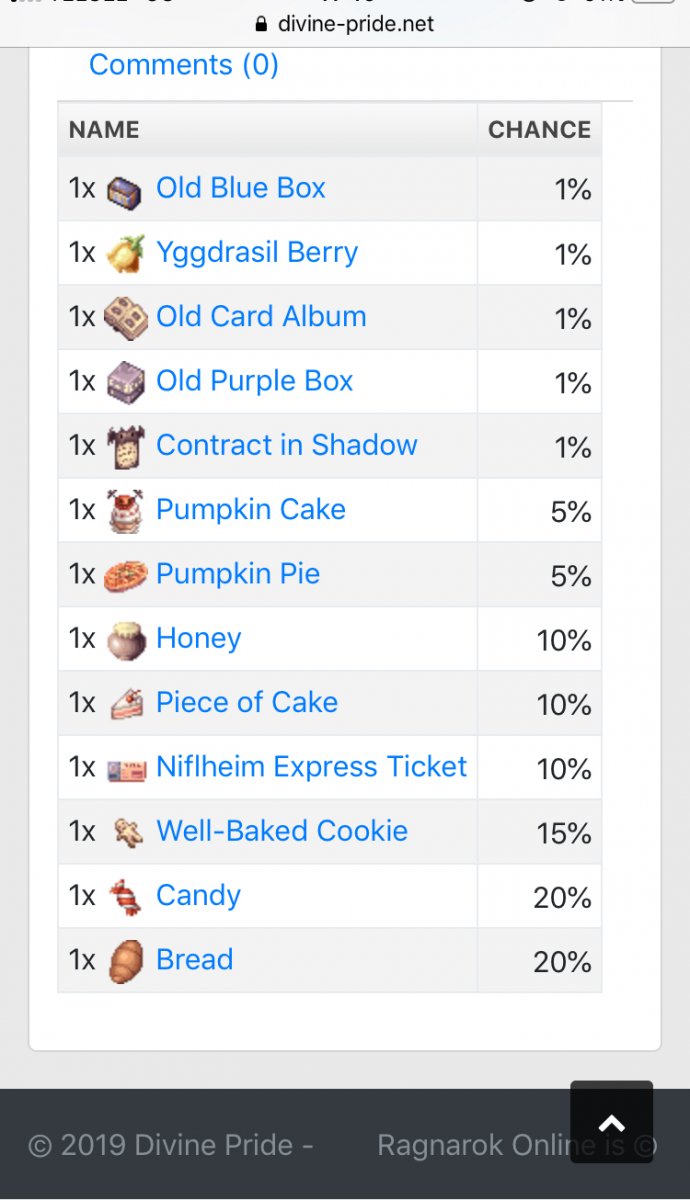Click the Pumpkin Pie item icon
The width and height of the screenshot is (690, 1200).
(126, 575)
